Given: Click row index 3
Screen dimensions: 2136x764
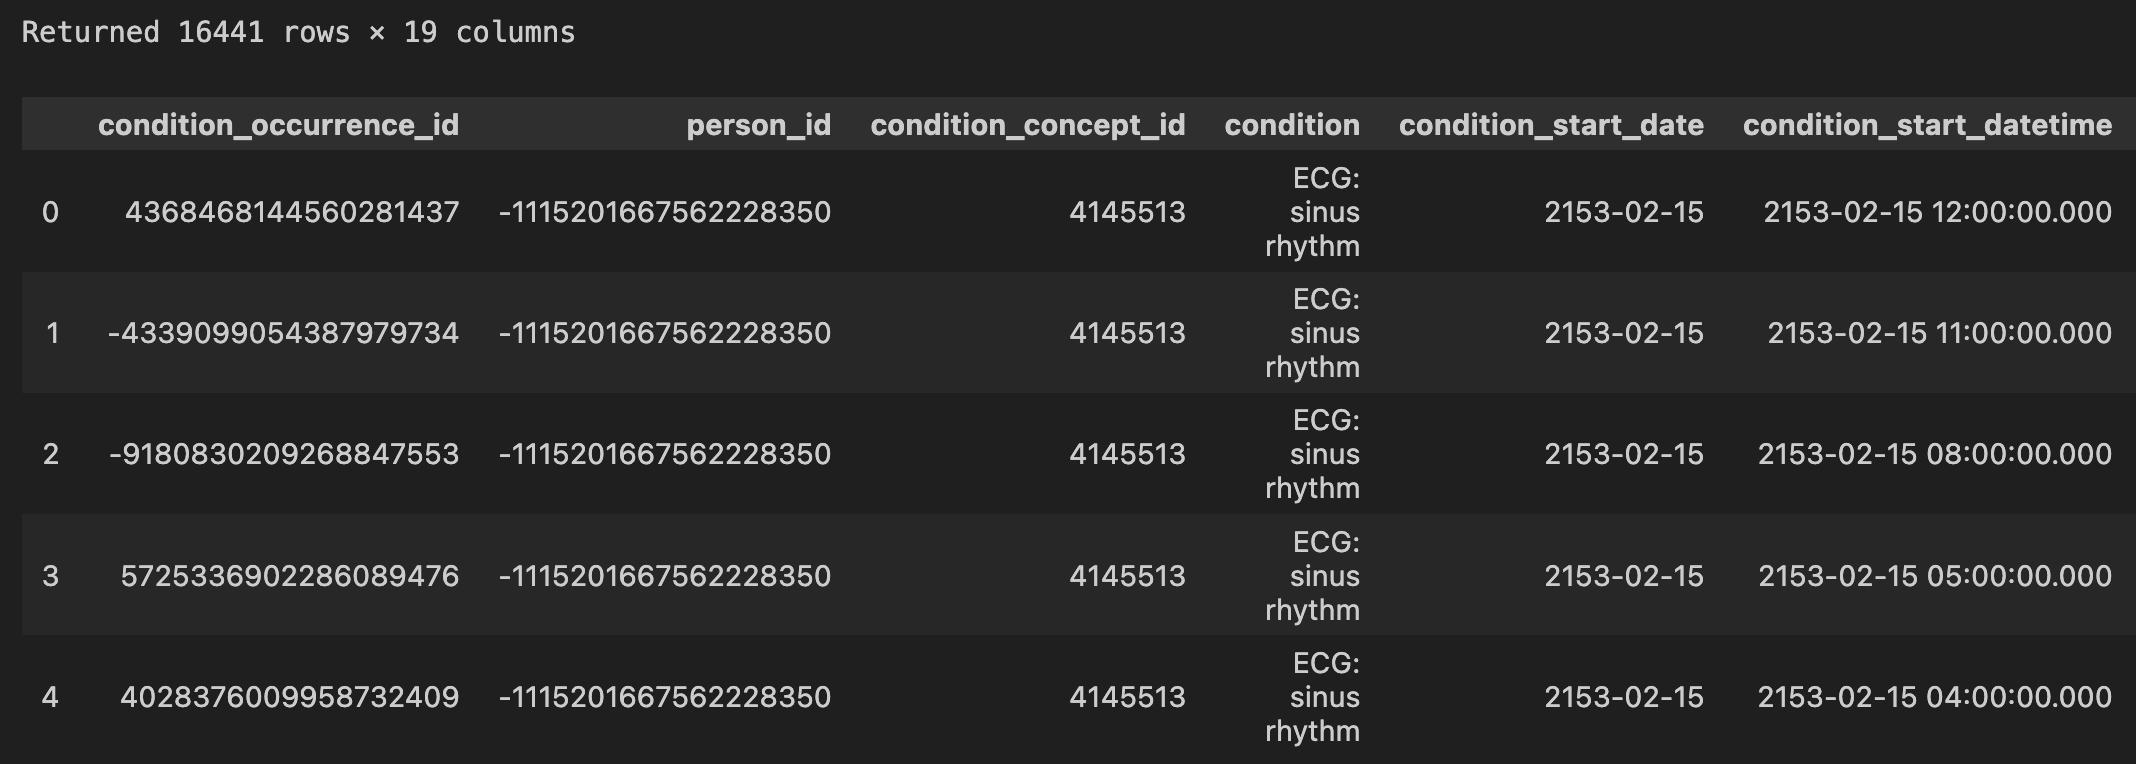Looking at the screenshot, I should pyautogui.click(x=50, y=576).
